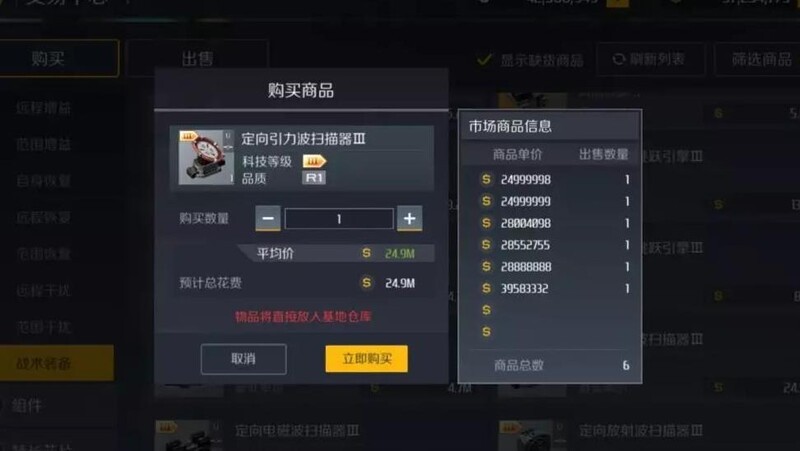The height and width of the screenshot is (451, 800).
Task: Click the plus button to increase quantity
Action: tap(409, 218)
